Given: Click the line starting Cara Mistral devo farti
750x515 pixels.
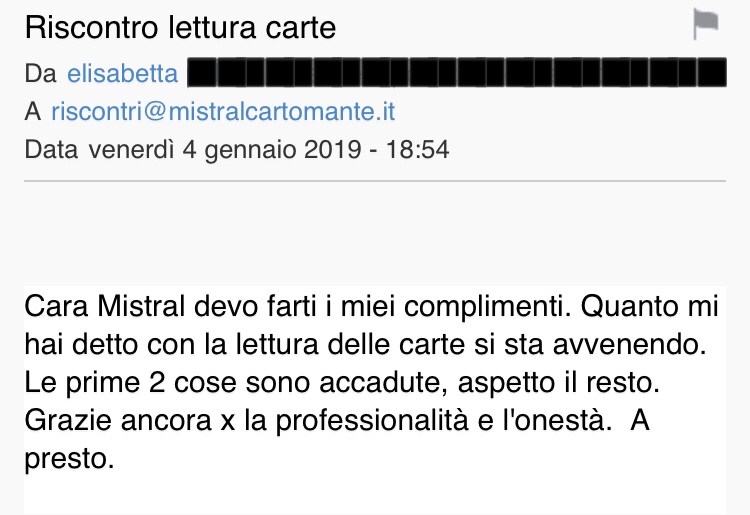Looking at the screenshot, I should 371,307.
